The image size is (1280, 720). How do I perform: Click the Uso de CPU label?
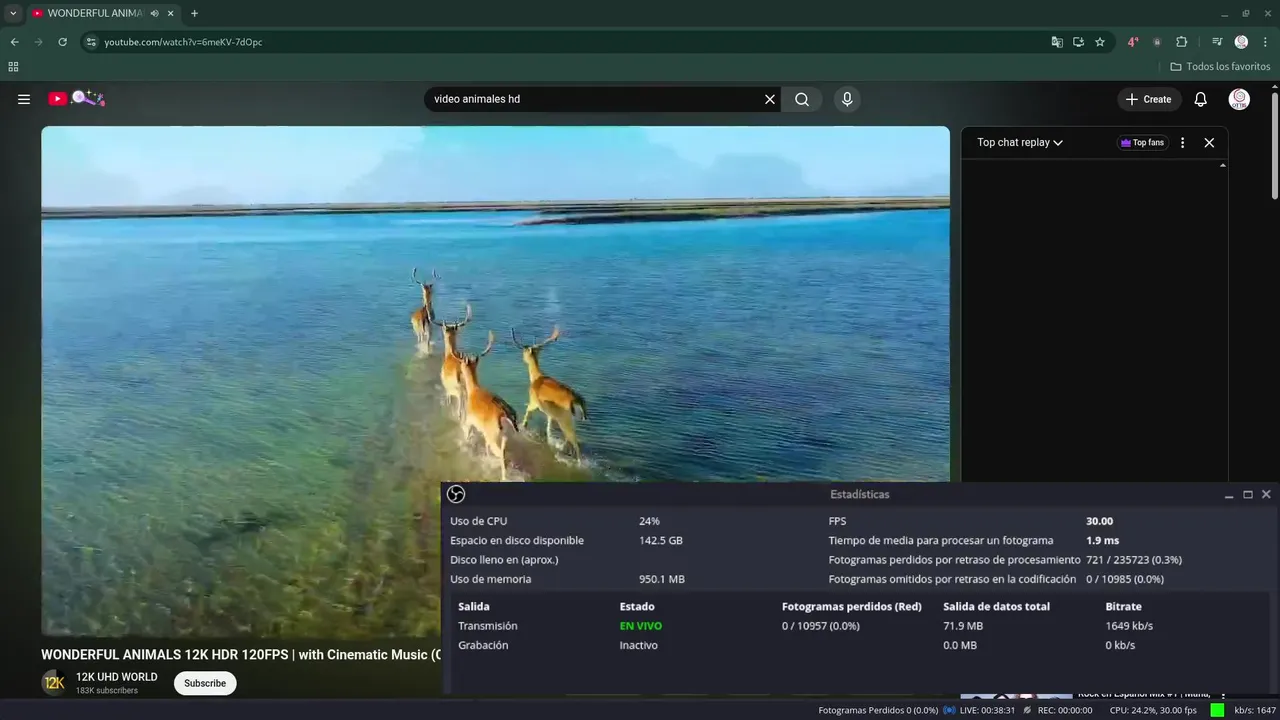point(478,521)
